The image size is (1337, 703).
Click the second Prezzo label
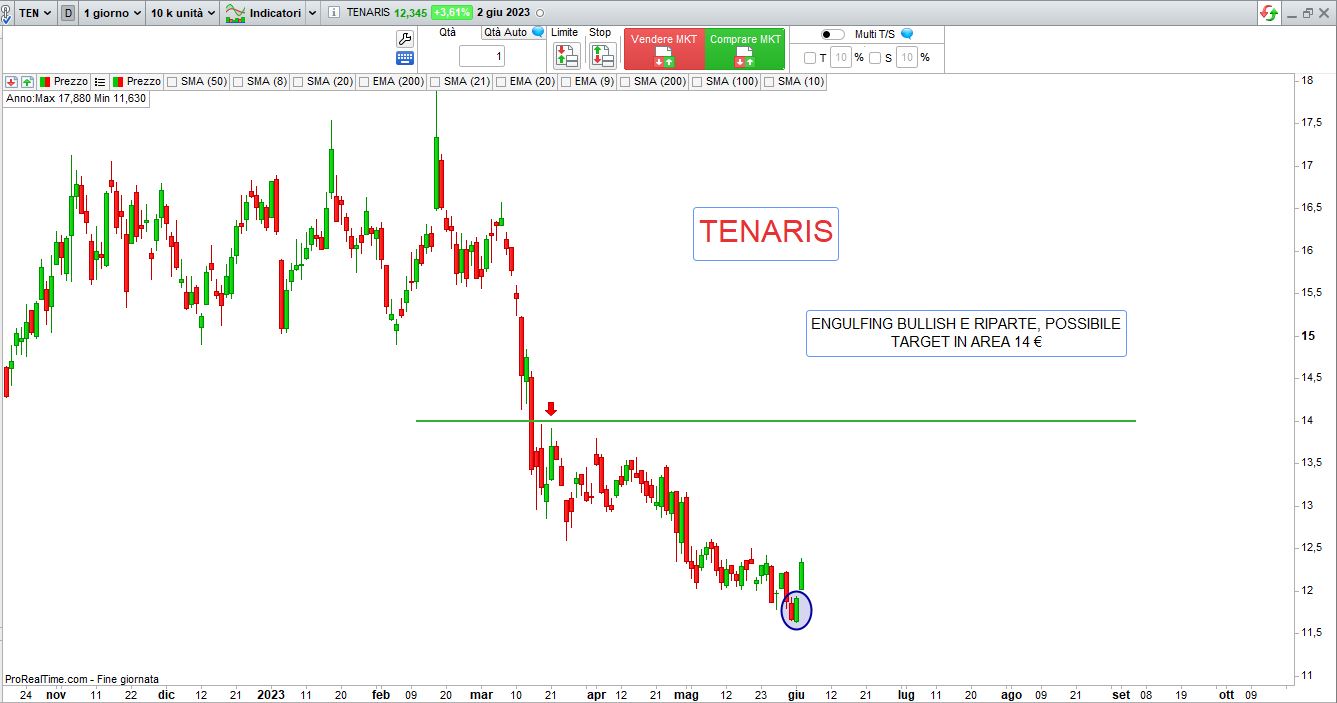(144, 82)
